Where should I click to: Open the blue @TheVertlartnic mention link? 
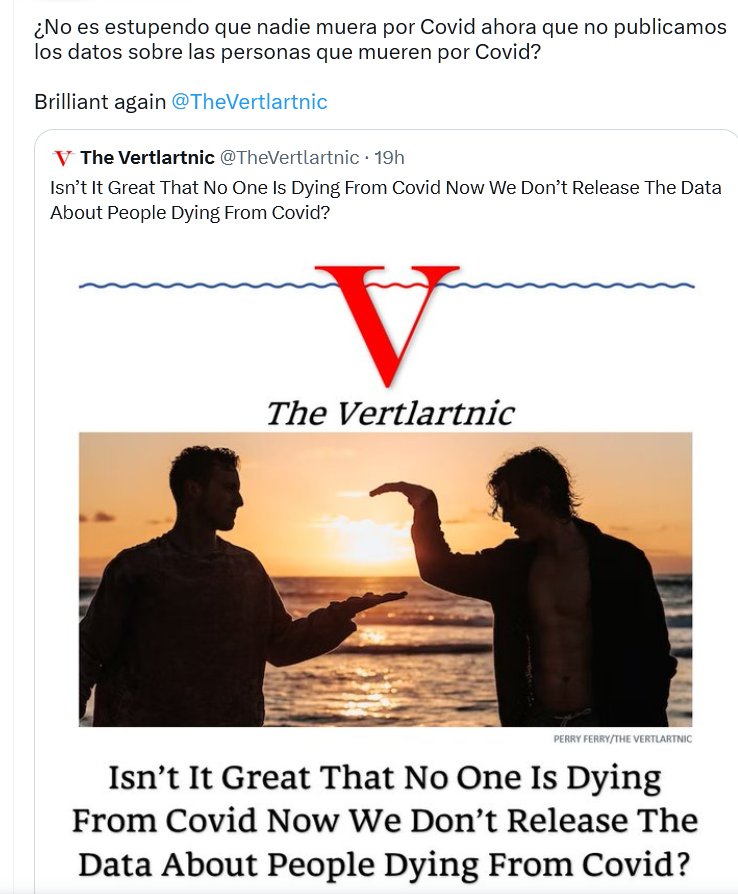pos(249,102)
